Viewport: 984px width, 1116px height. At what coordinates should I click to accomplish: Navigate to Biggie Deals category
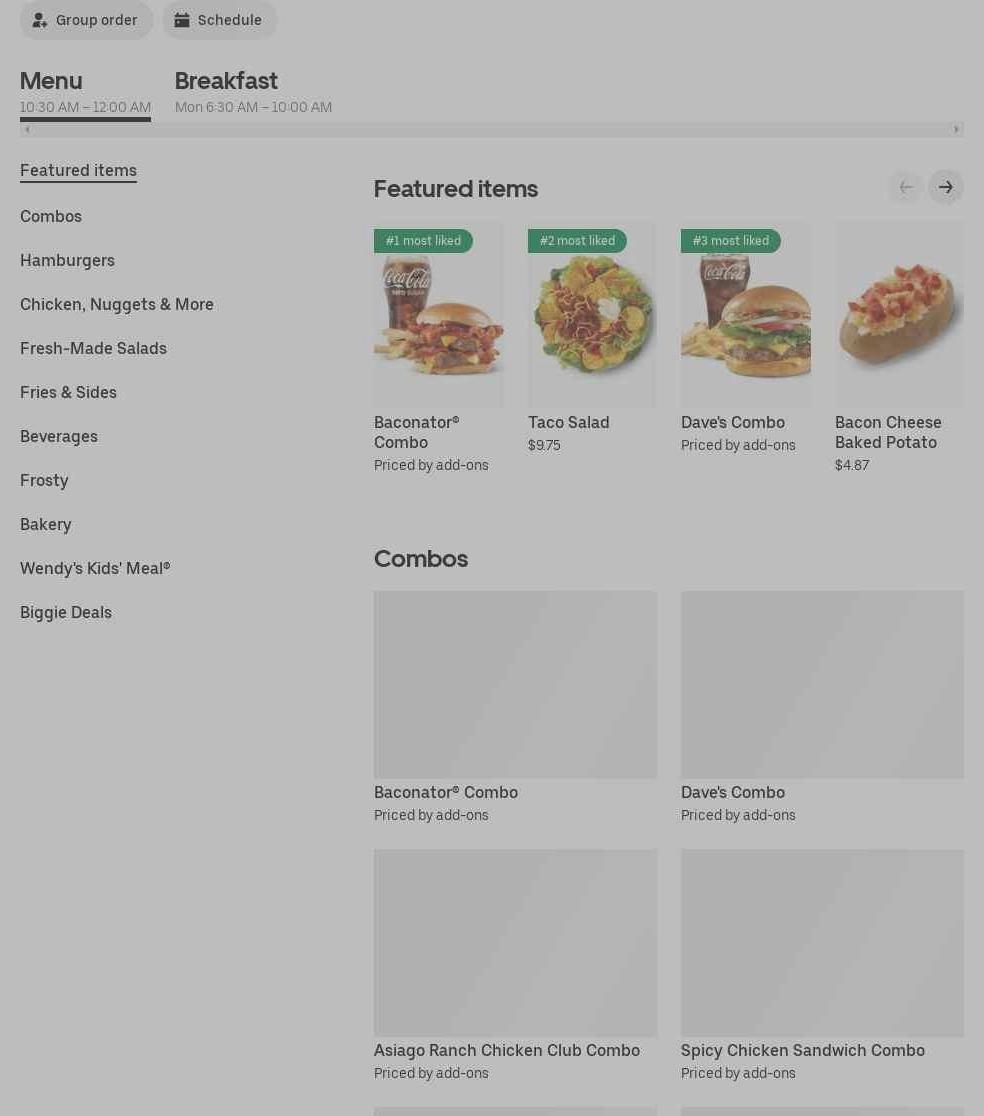pos(66,613)
